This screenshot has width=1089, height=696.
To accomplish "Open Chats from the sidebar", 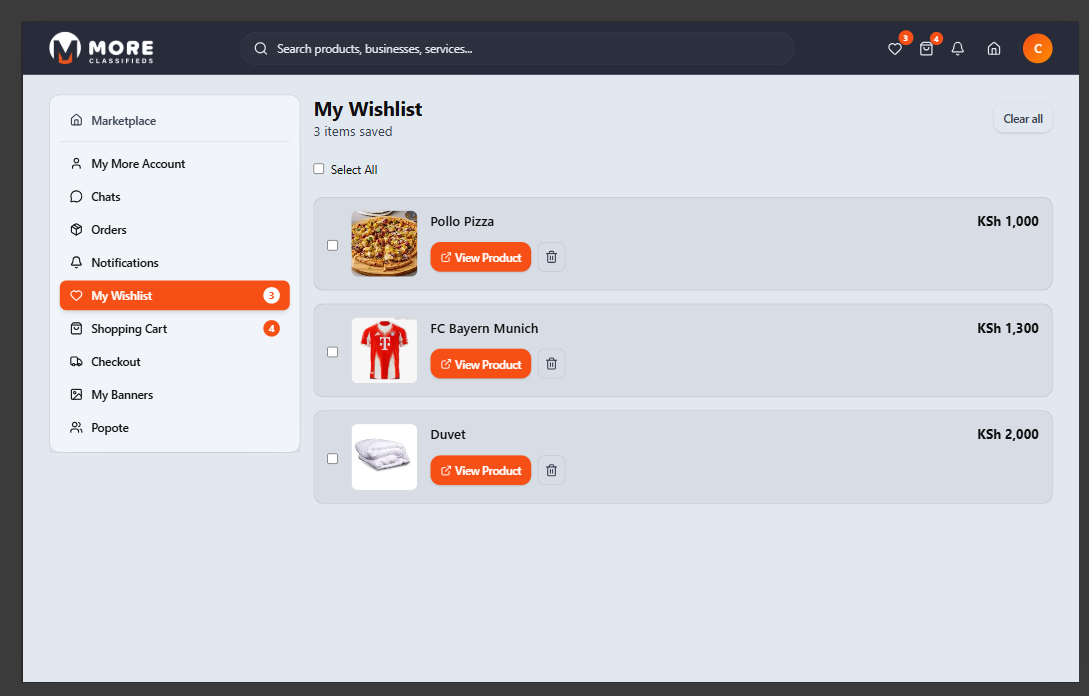I will [106, 197].
